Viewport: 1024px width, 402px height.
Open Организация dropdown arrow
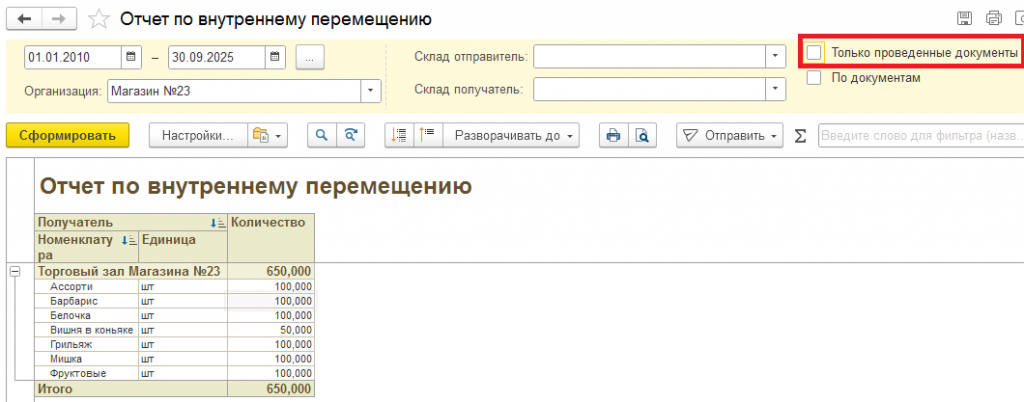click(x=372, y=91)
